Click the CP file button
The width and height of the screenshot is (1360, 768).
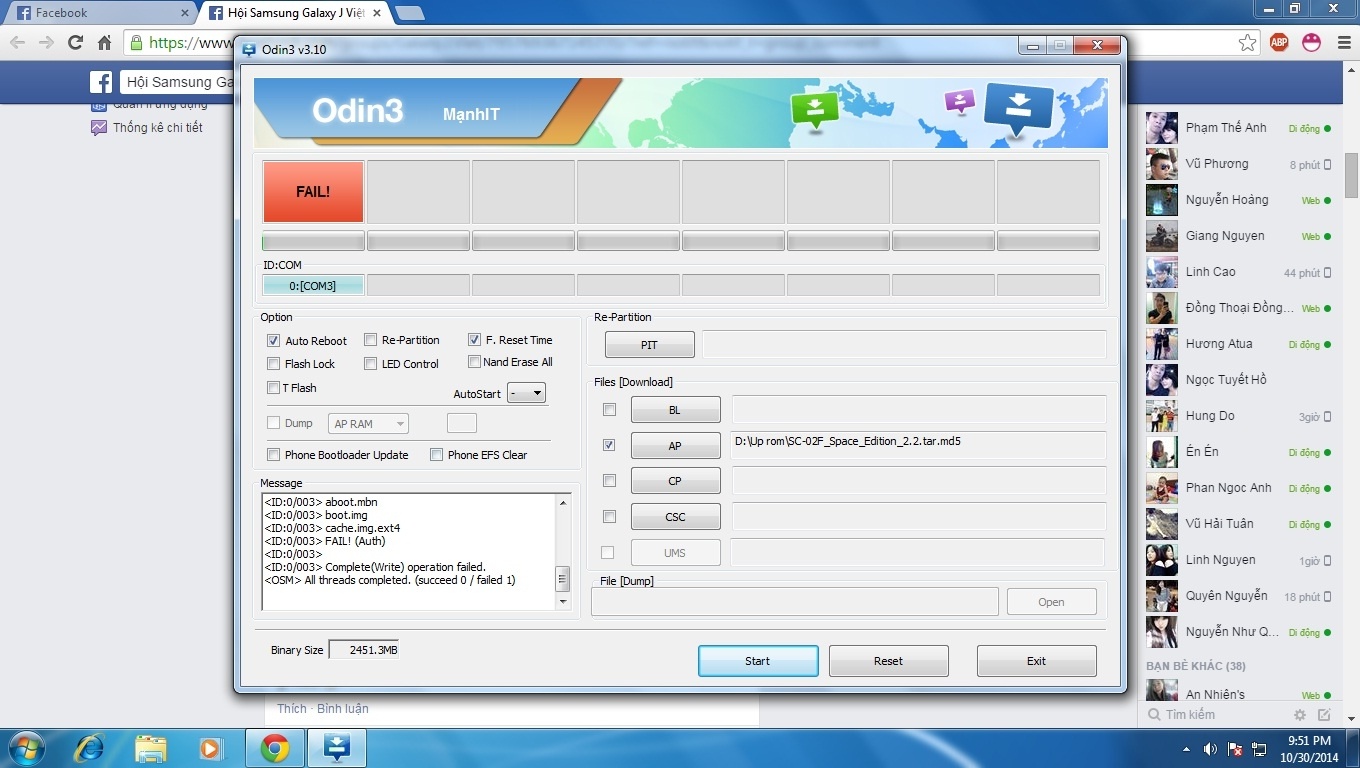[675, 481]
